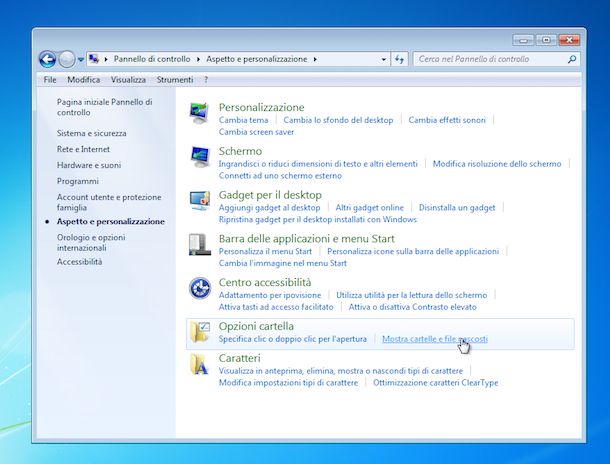The width and height of the screenshot is (610, 464).
Task: Open the Gadget per il desktop icon
Action: (200, 200)
